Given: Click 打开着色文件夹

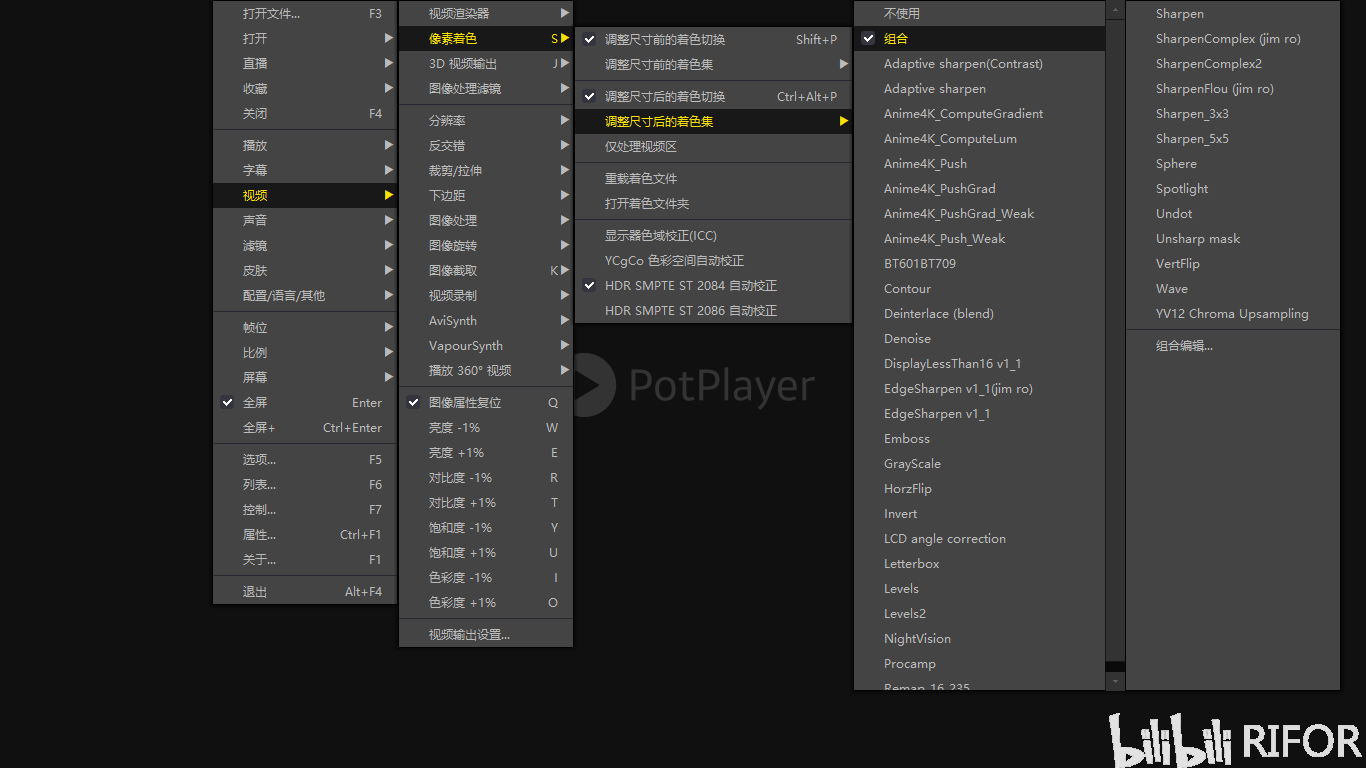Looking at the screenshot, I should [713, 203].
